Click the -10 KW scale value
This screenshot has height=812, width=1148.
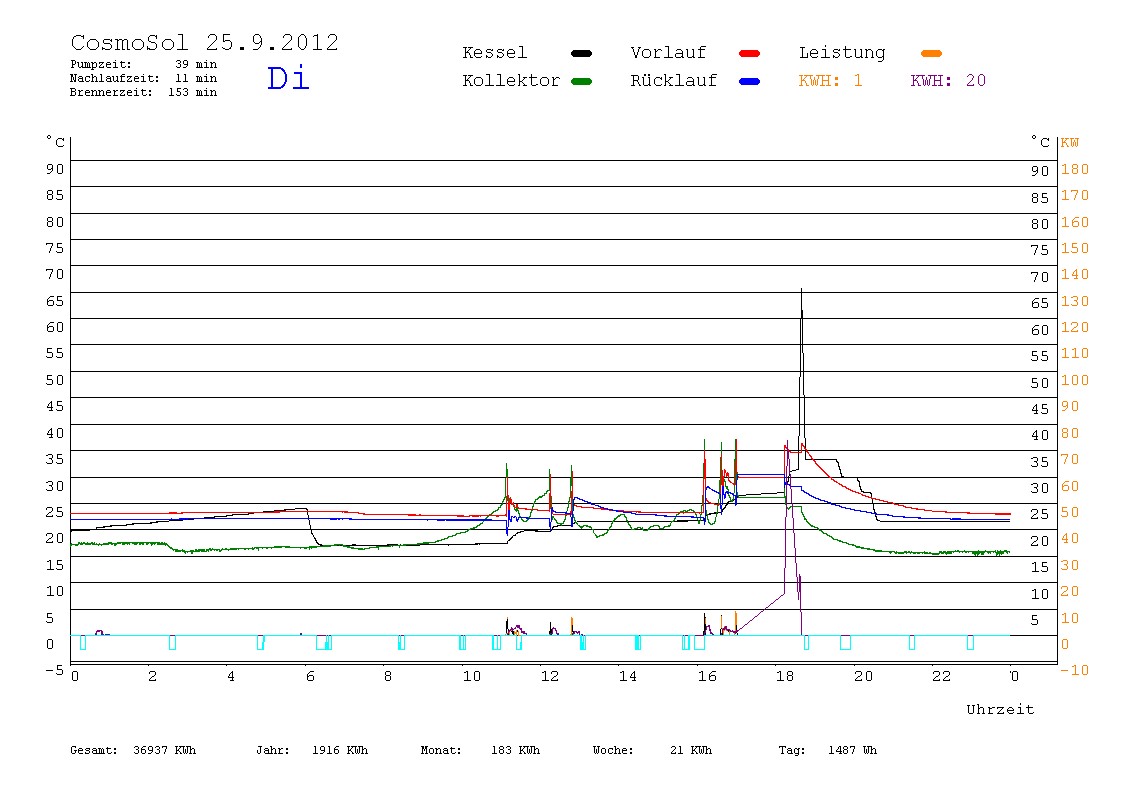point(1074,670)
